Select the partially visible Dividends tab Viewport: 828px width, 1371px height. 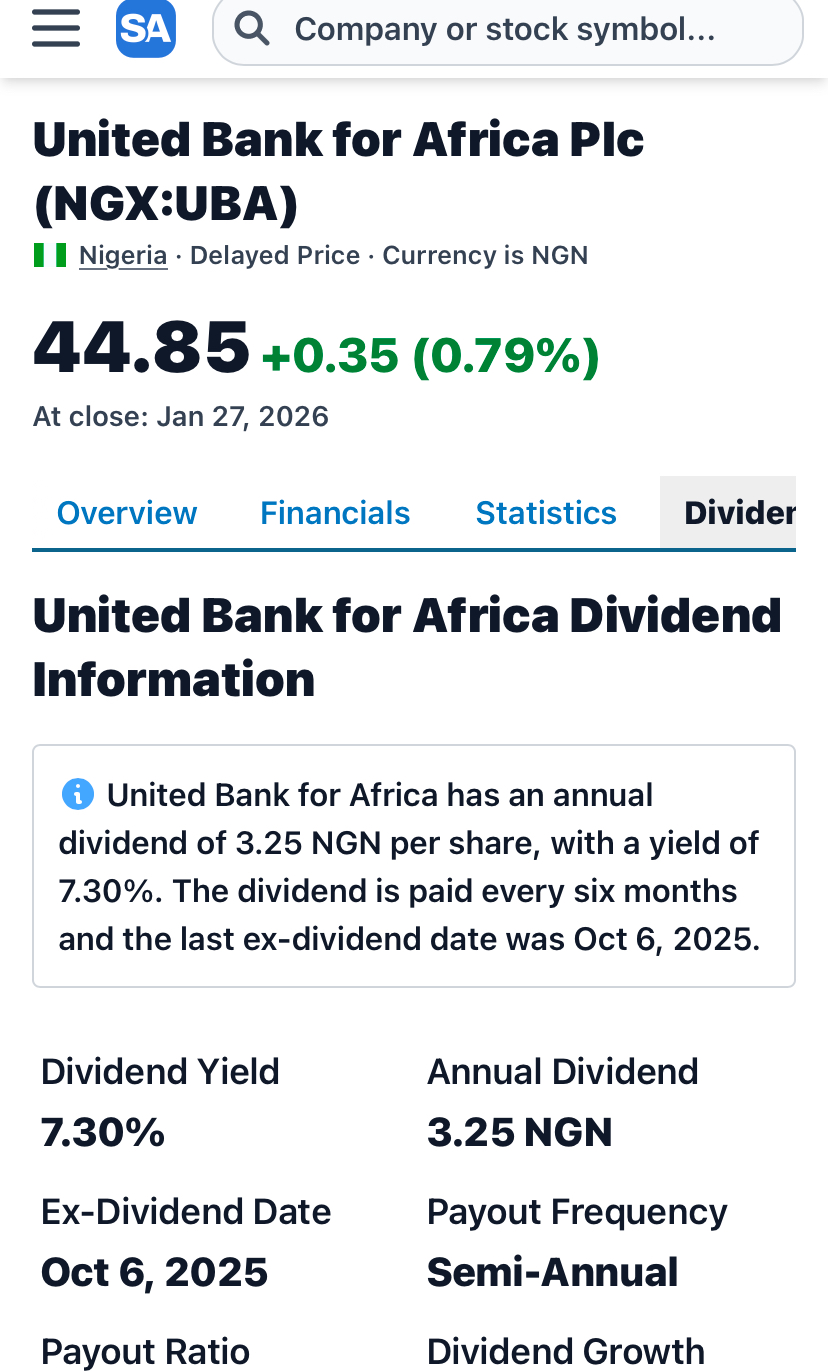[x=738, y=513]
